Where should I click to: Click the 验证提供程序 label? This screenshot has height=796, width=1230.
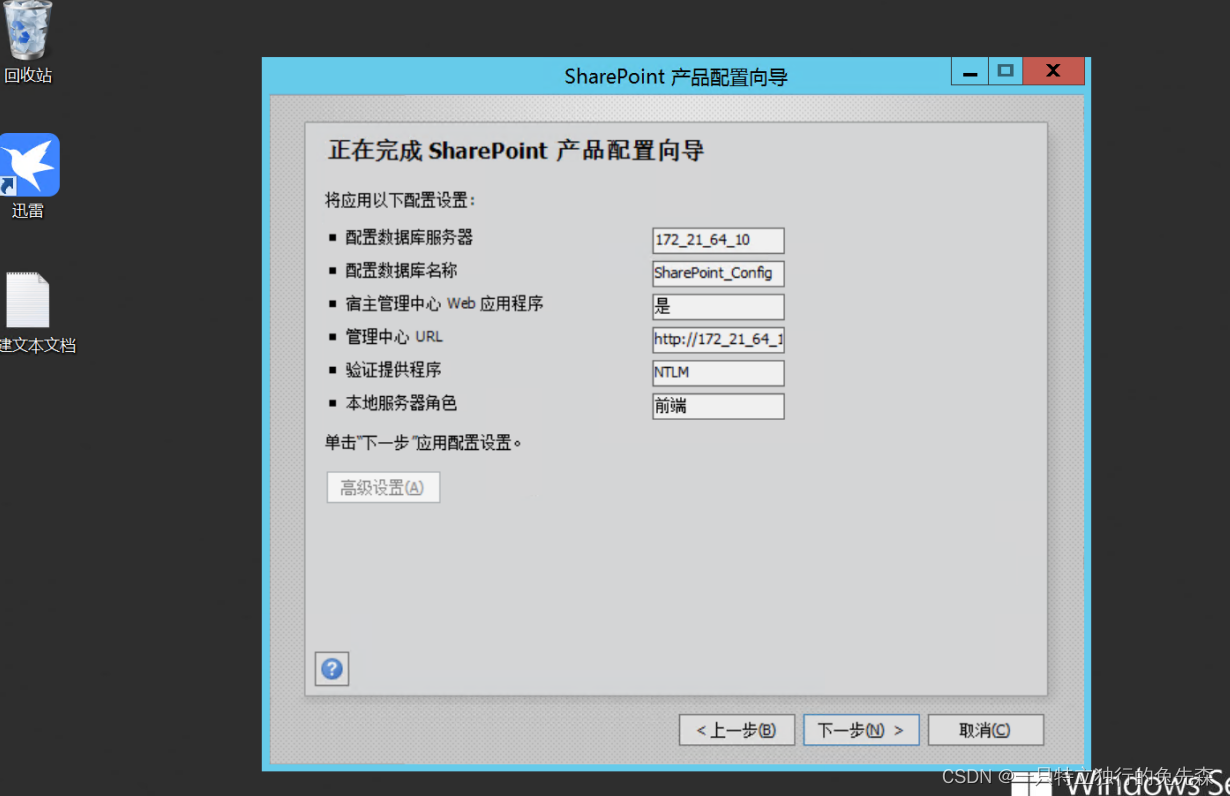pos(393,370)
